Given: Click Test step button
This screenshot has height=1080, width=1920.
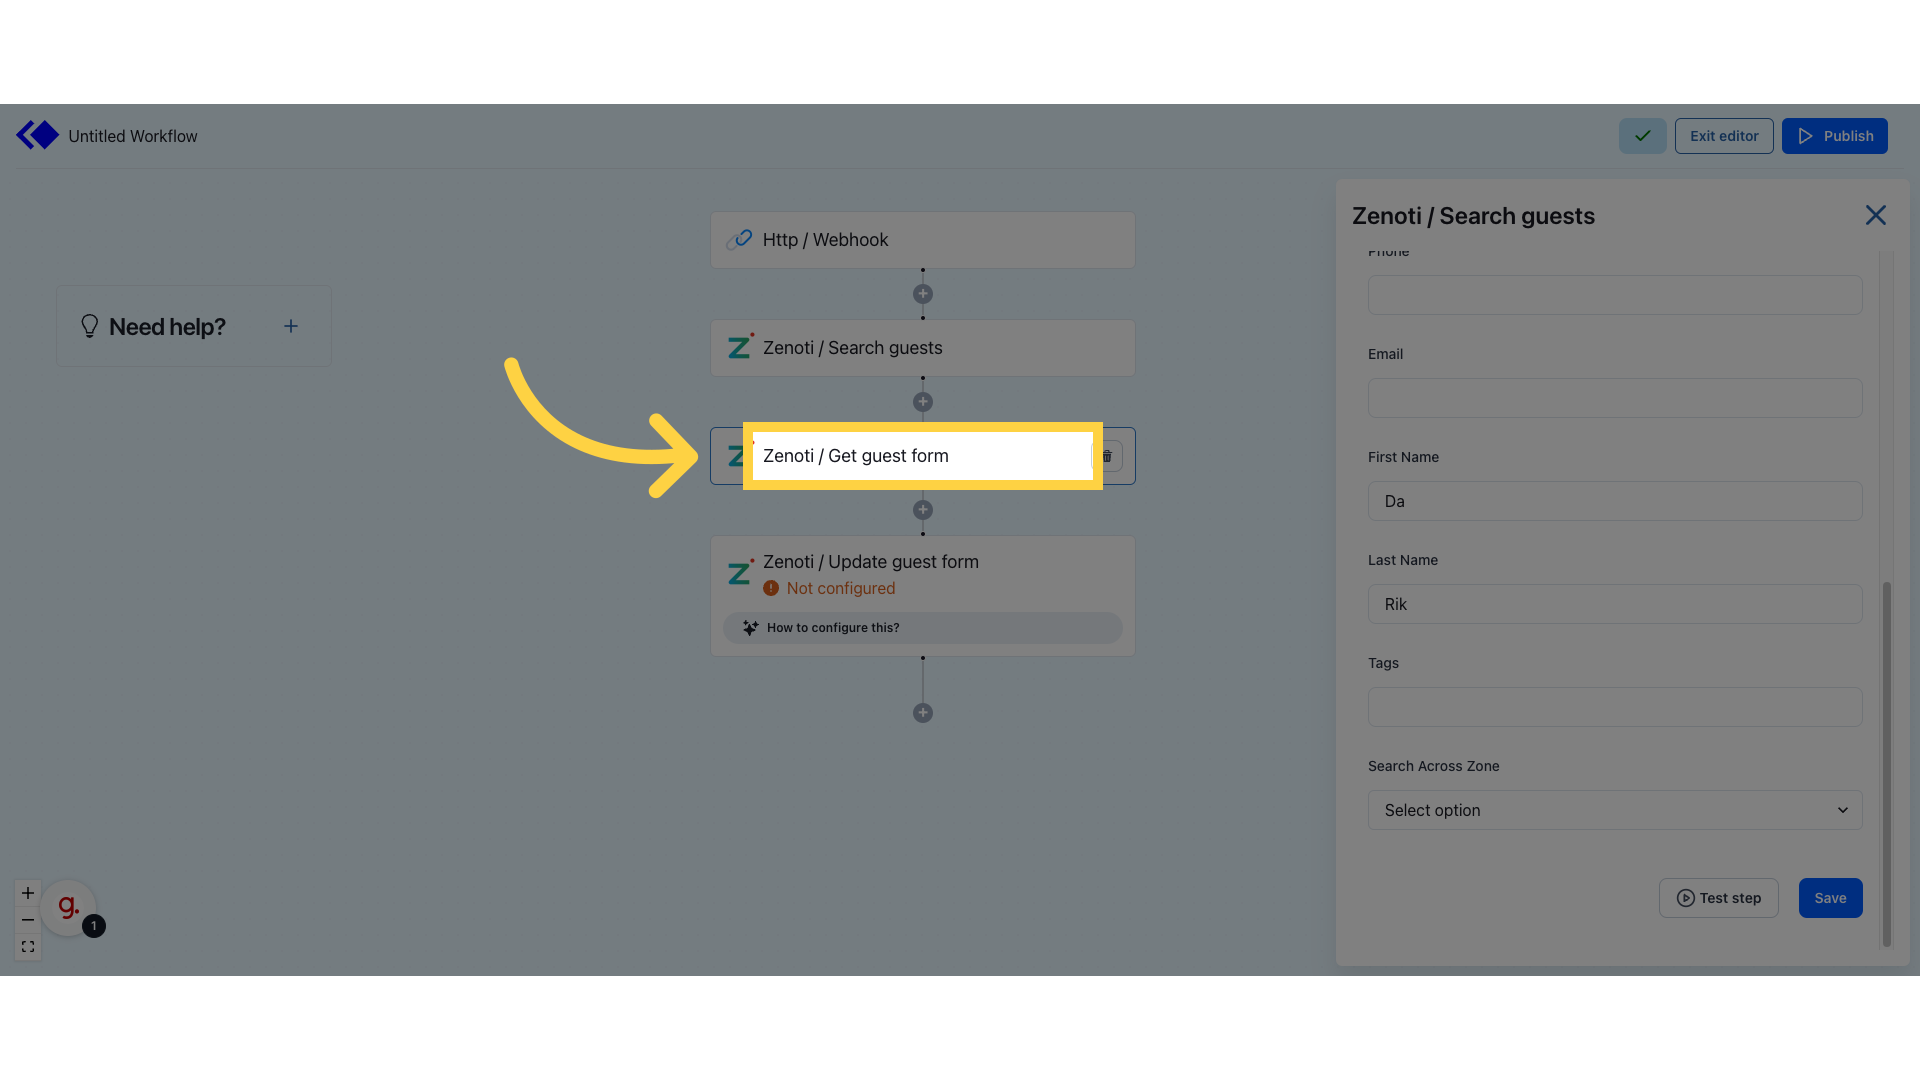Looking at the screenshot, I should [1718, 898].
